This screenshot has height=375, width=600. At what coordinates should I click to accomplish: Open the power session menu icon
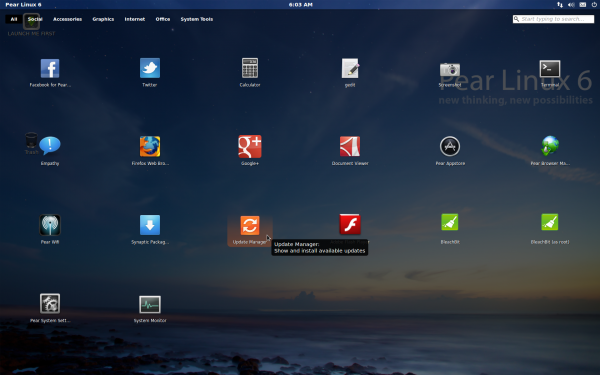pyautogui.click(x=594, y=5)
